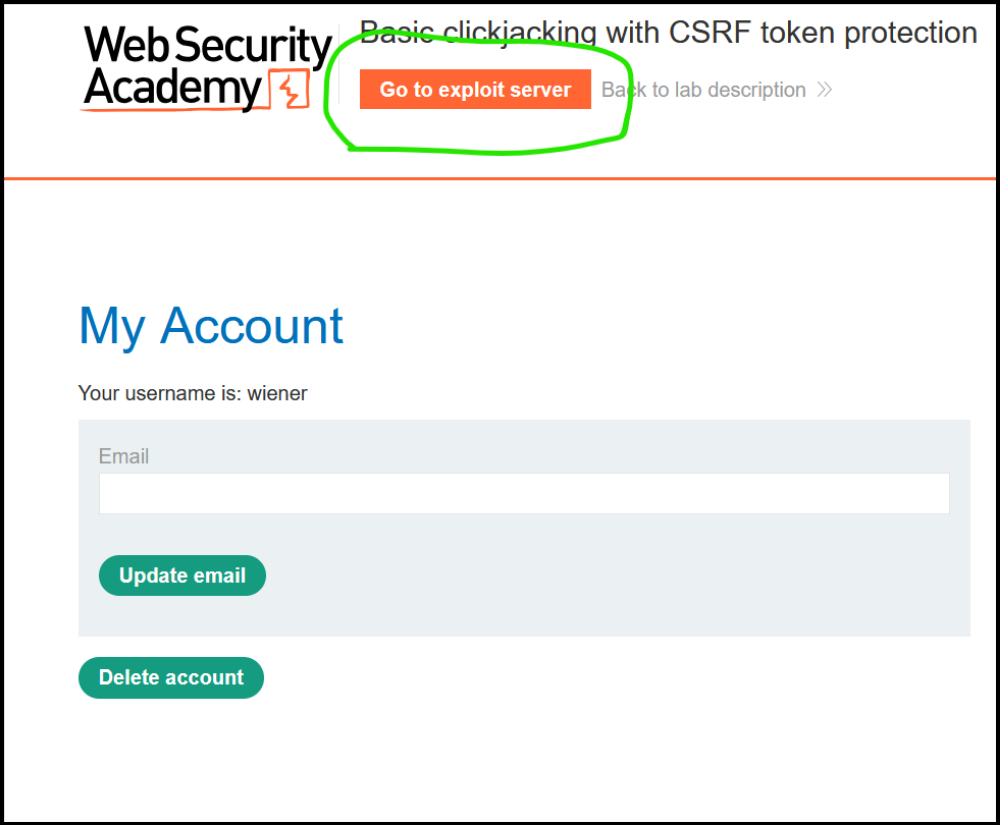The image size is (1000, 825).
Task: Click the Delete account button
Action: 171,678
